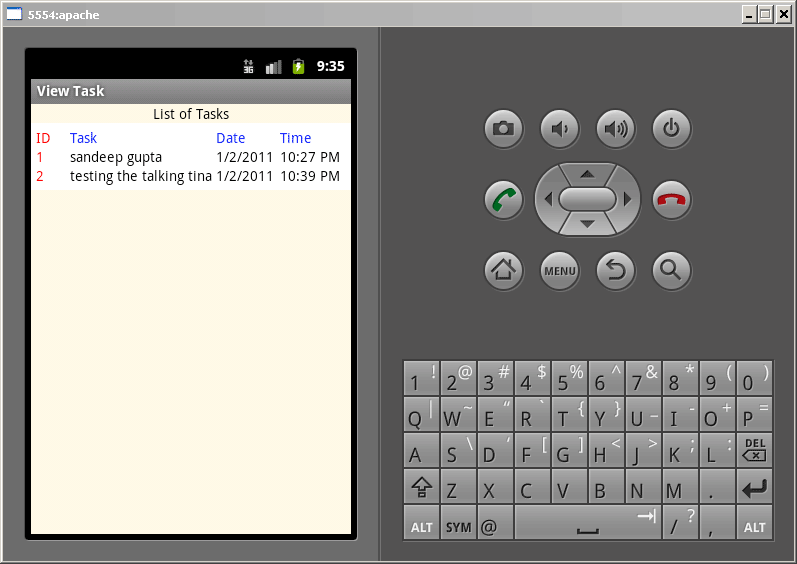
Task: Click the '10:39 PM' time cell
Action: [310, 176]
